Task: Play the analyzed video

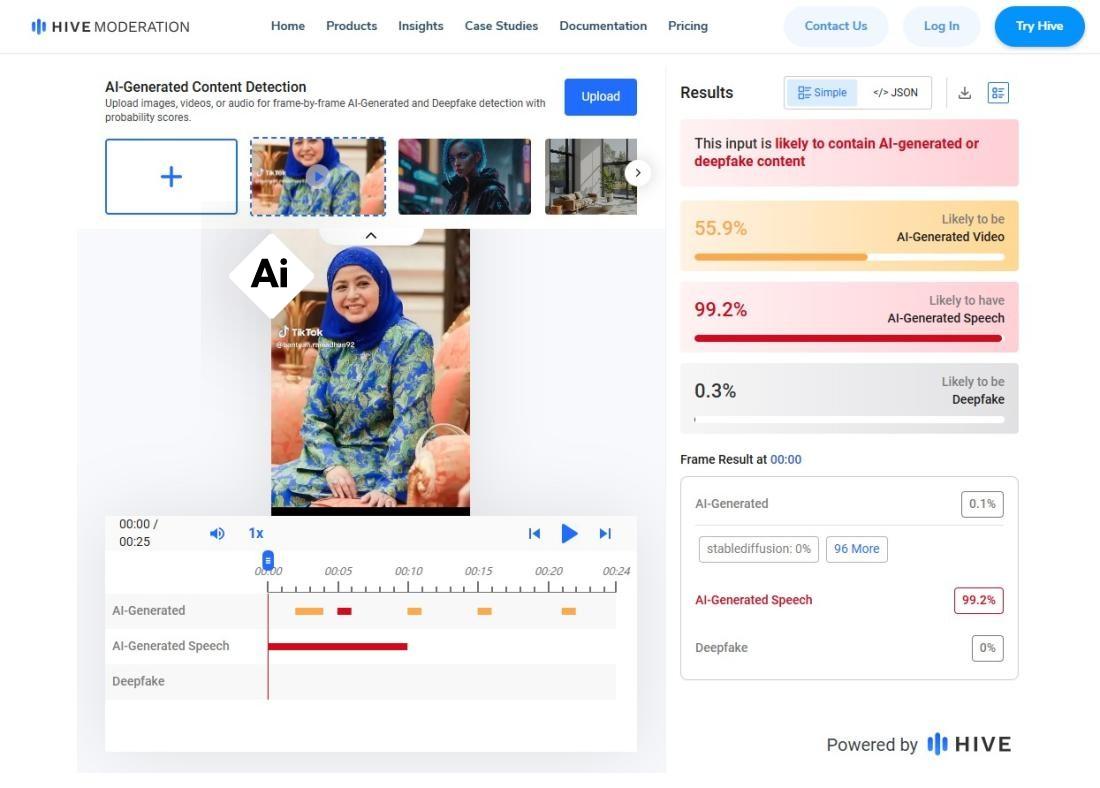Action: (x=569, y=533)
